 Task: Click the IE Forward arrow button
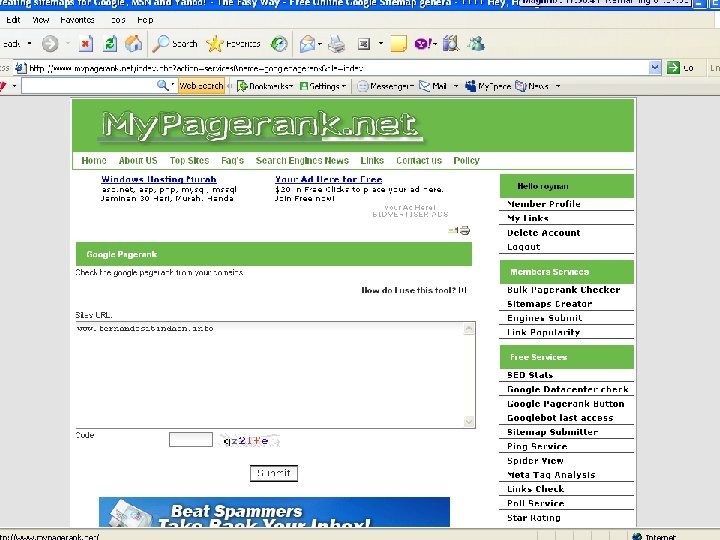50,44
